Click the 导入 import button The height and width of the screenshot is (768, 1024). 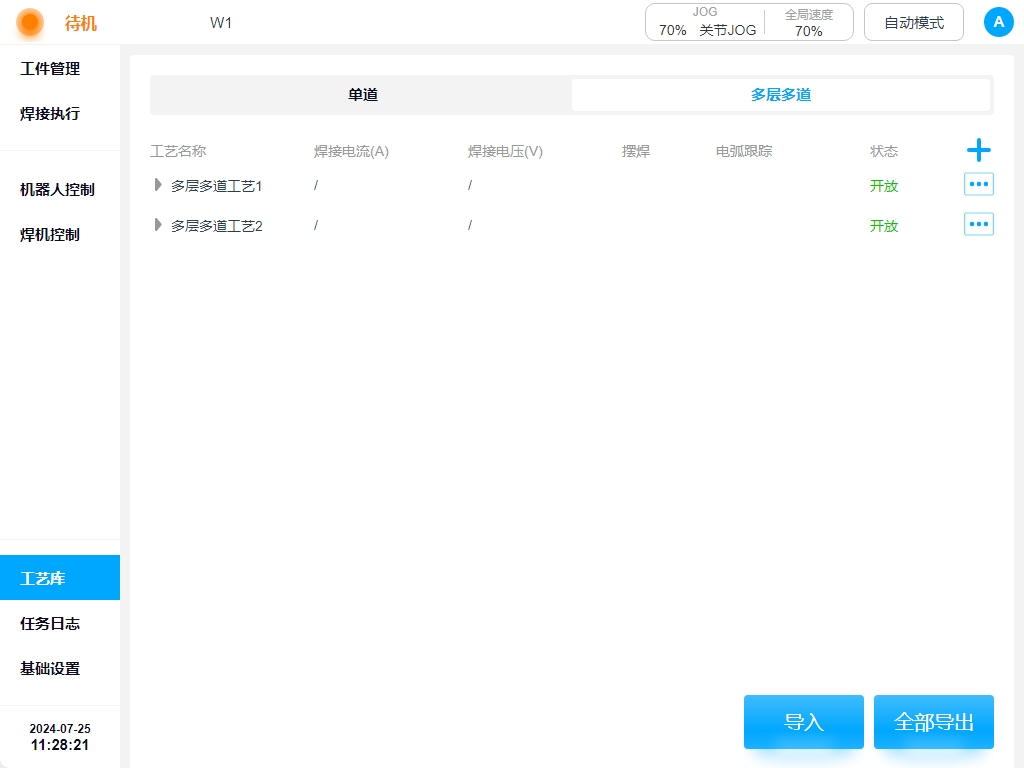803,722
